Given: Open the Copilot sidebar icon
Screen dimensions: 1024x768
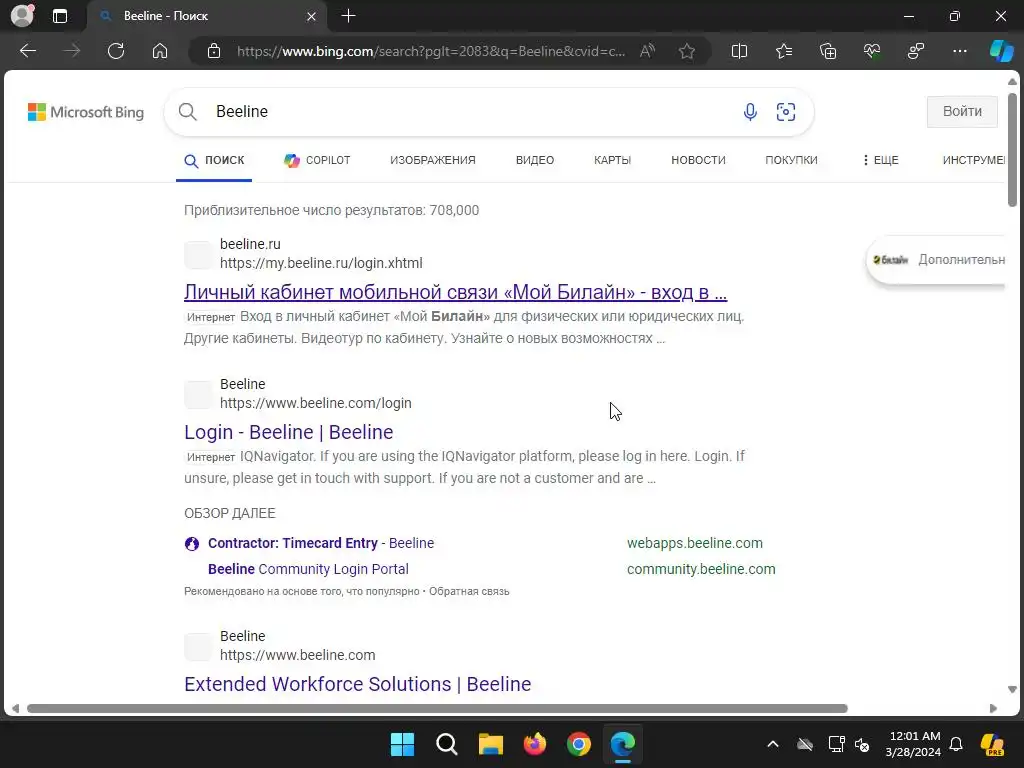Looking at the screenshot, I should [x=1001, y=51].
